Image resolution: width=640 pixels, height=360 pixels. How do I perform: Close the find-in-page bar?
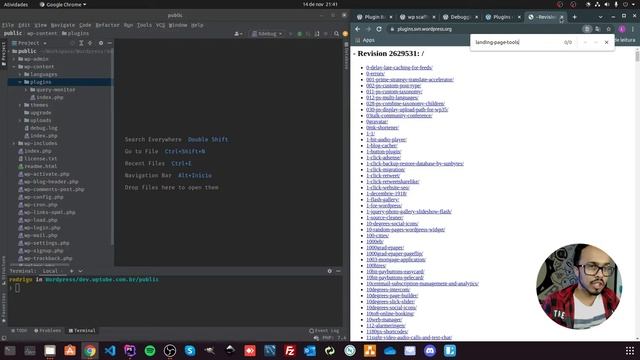(607, 42)
